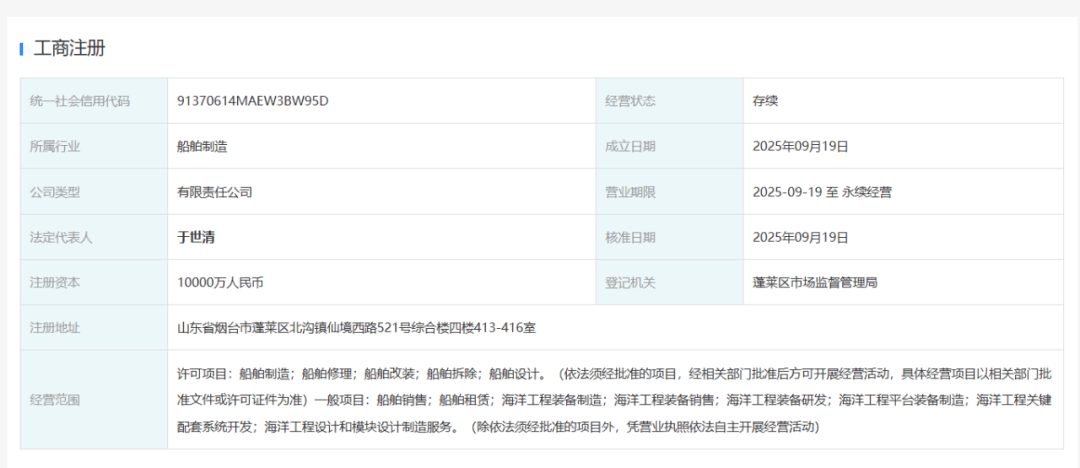Click the 统一社会信用代码 label cell
Screen dimensions: 1080x468
tap(80, 101)
